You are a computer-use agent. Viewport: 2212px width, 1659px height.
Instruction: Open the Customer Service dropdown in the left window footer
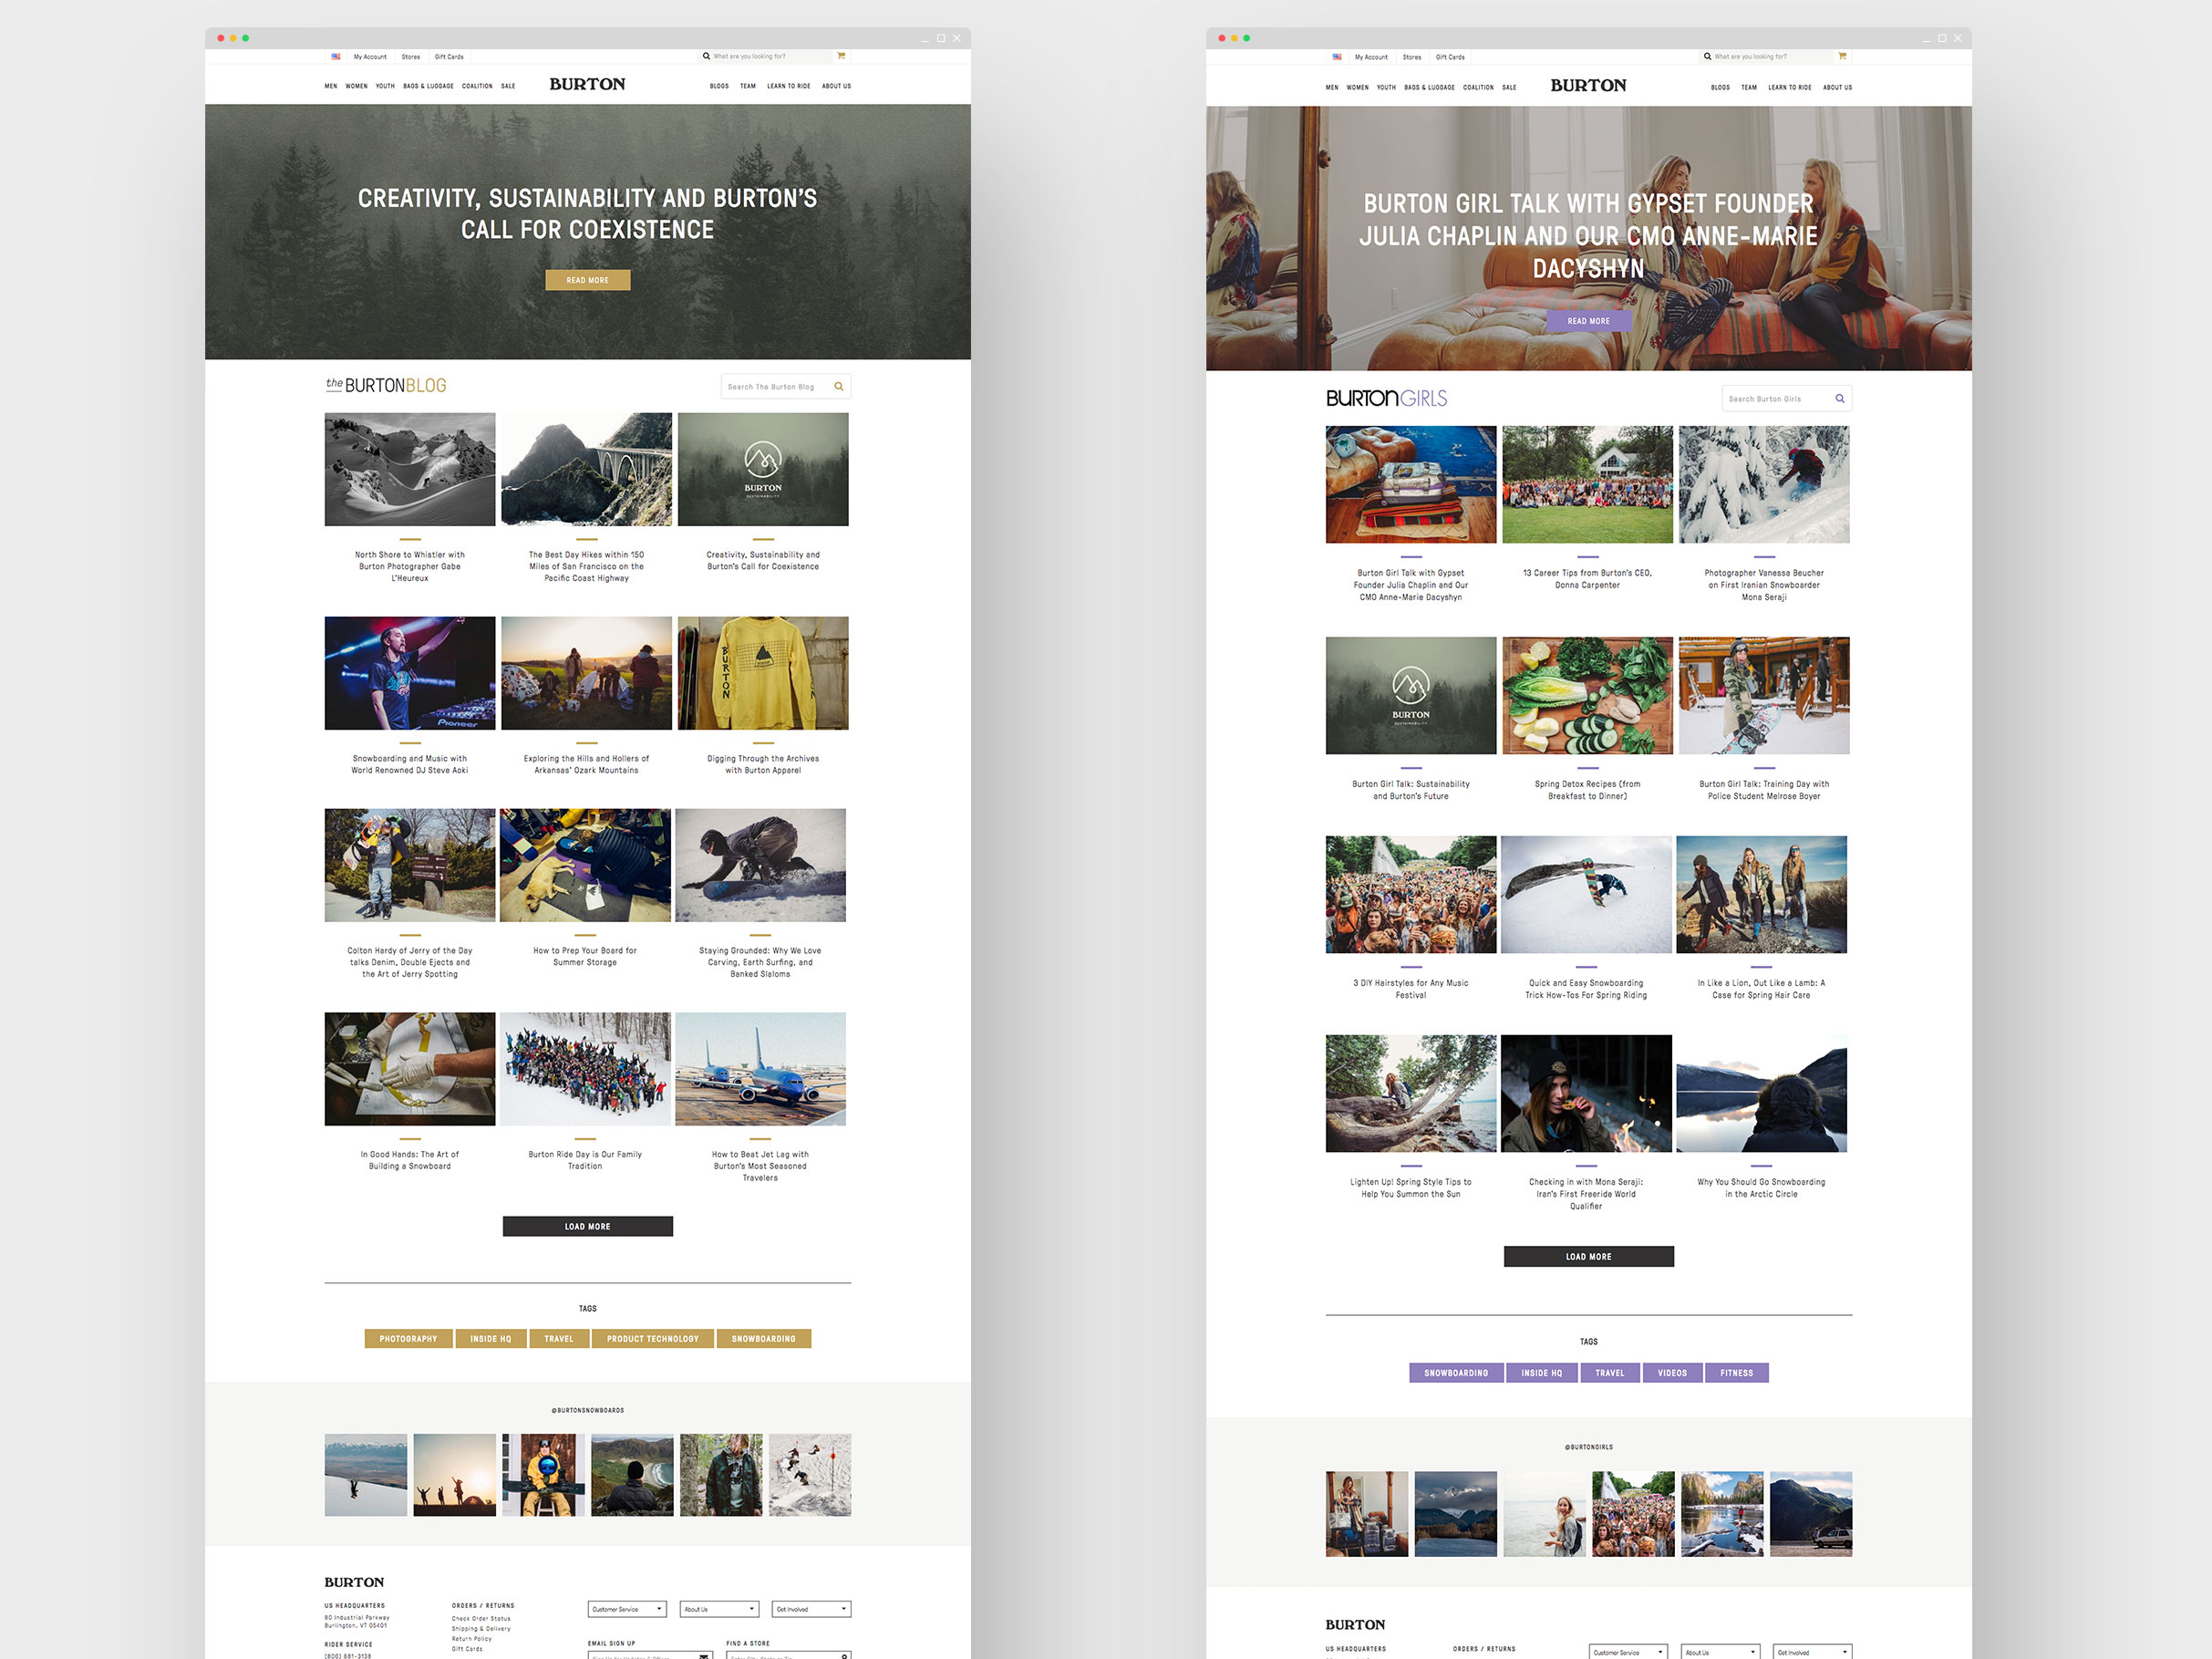(x=627, y=1609)
